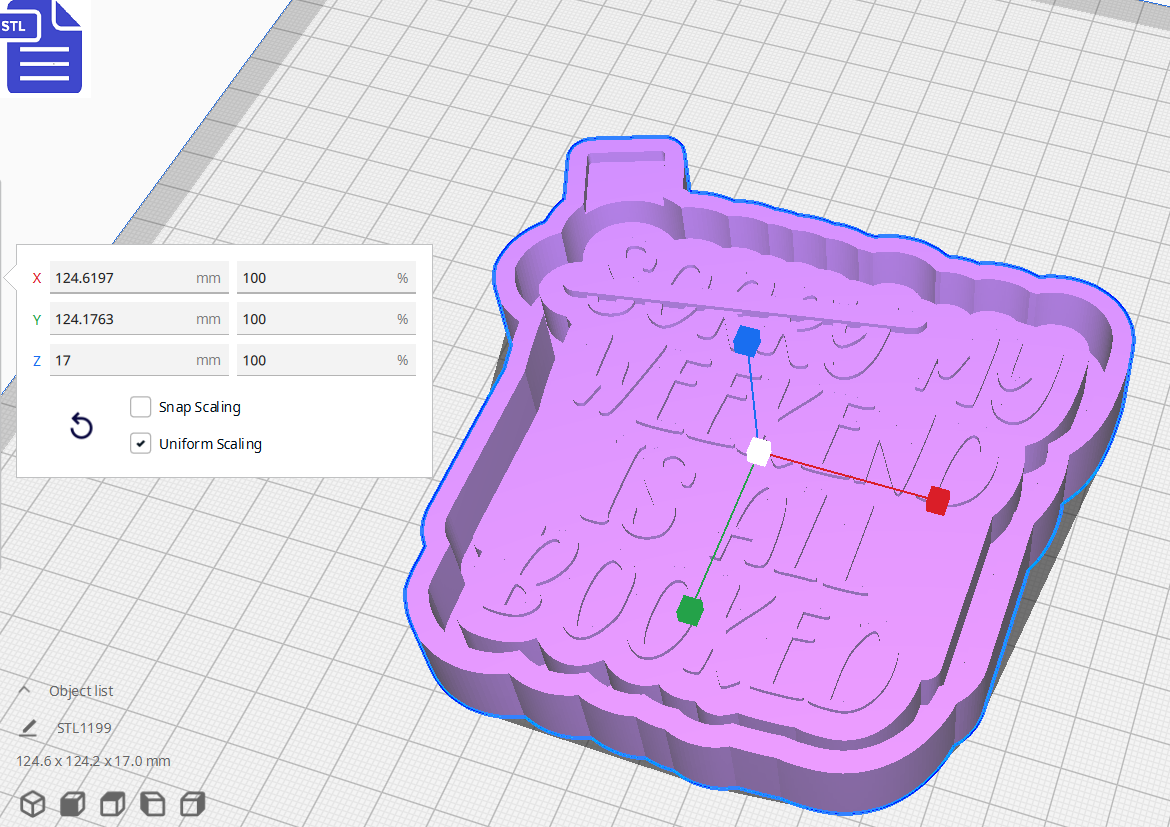Click the Z dimension input showing 17 mm
The height and width of the screenshot is (827, 1170).
tap(139, 359)
